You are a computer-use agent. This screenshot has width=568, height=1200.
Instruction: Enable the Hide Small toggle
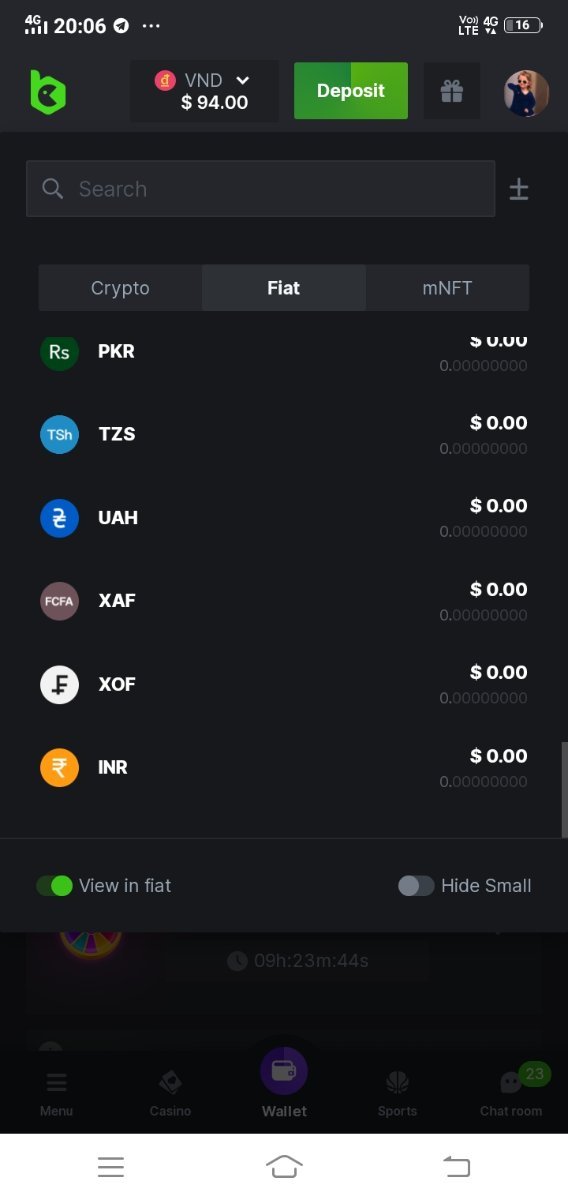pos(416,885)
